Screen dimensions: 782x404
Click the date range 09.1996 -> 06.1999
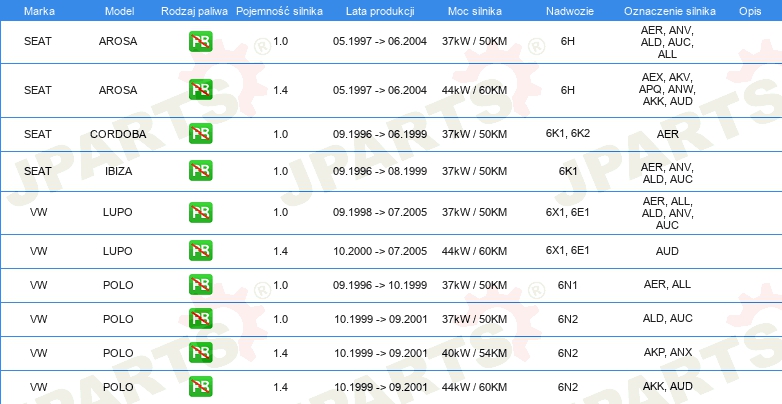point(380,134)
